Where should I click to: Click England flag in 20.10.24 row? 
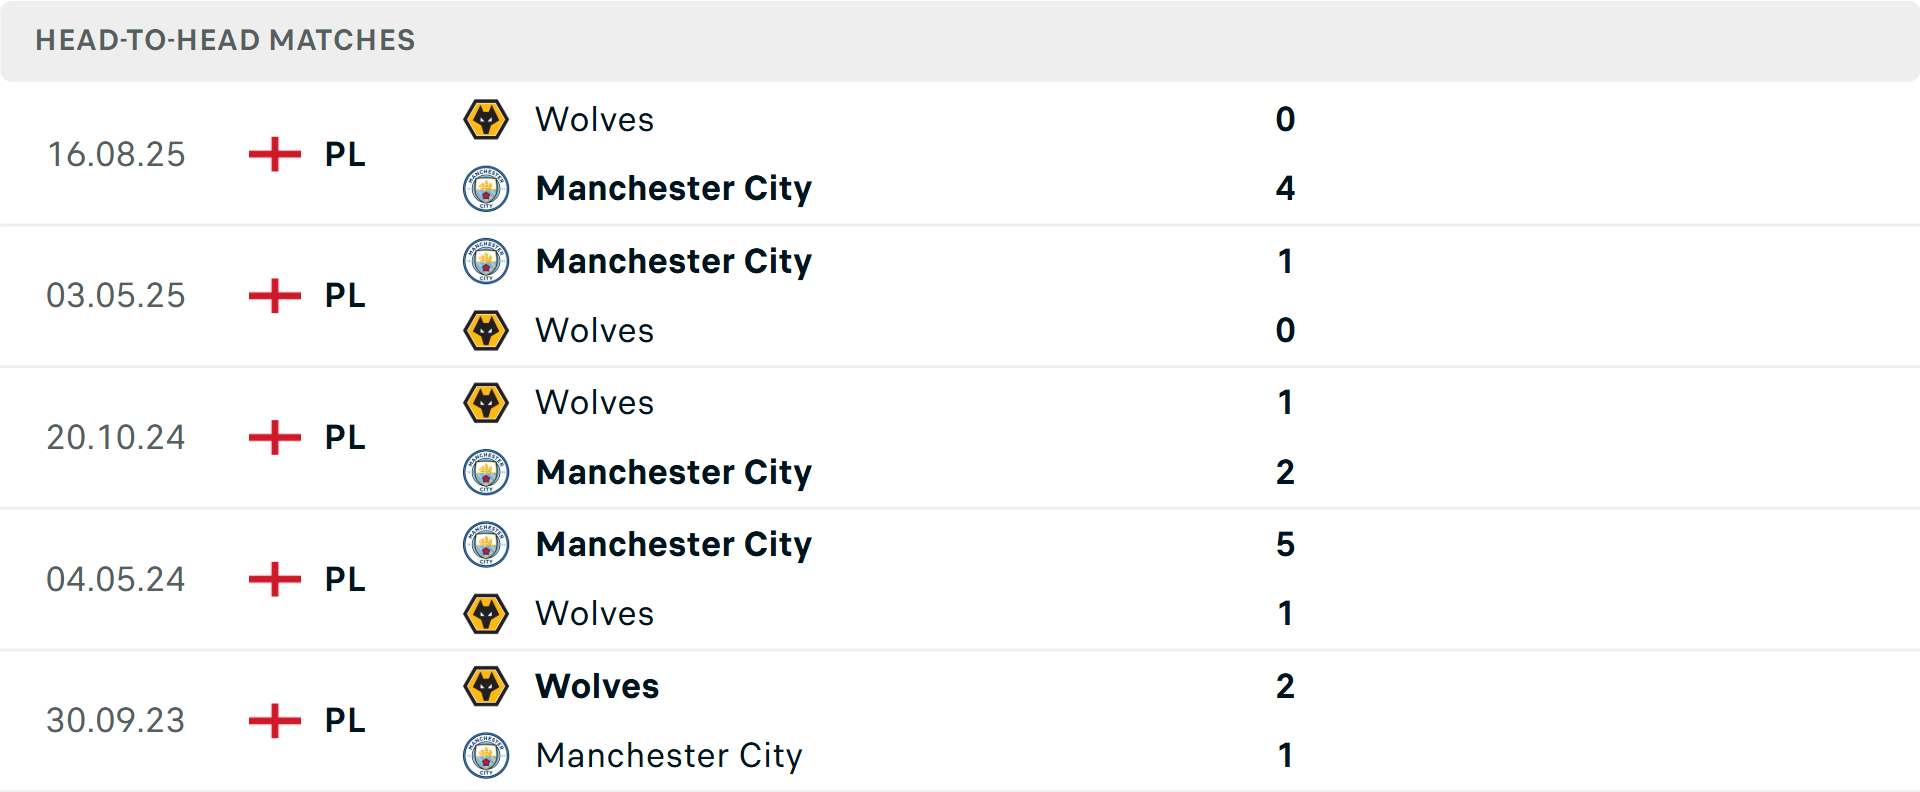click(x=275, y=438)
